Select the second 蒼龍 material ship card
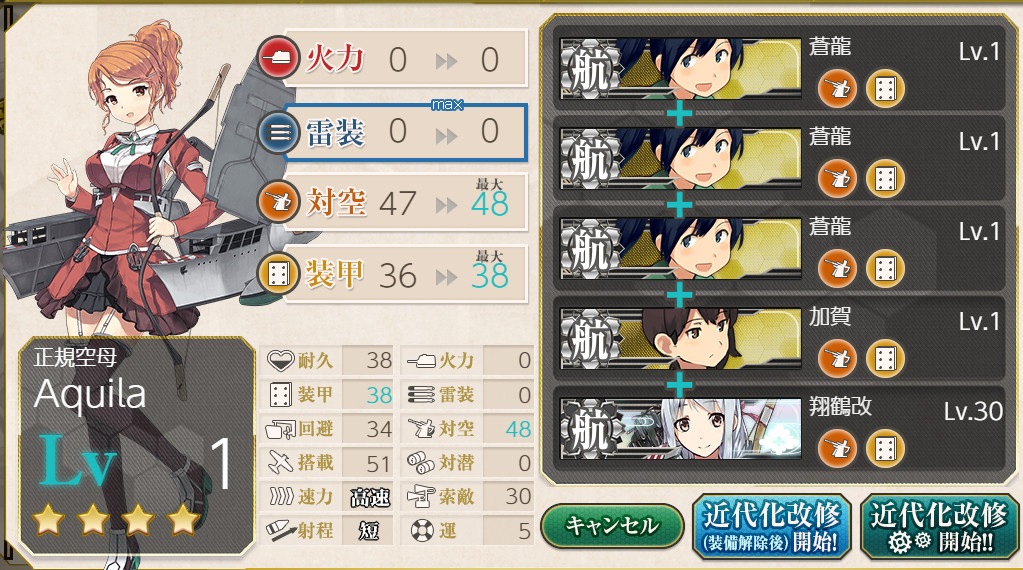This screenshot has height=570, width=1023. [779, 158]
